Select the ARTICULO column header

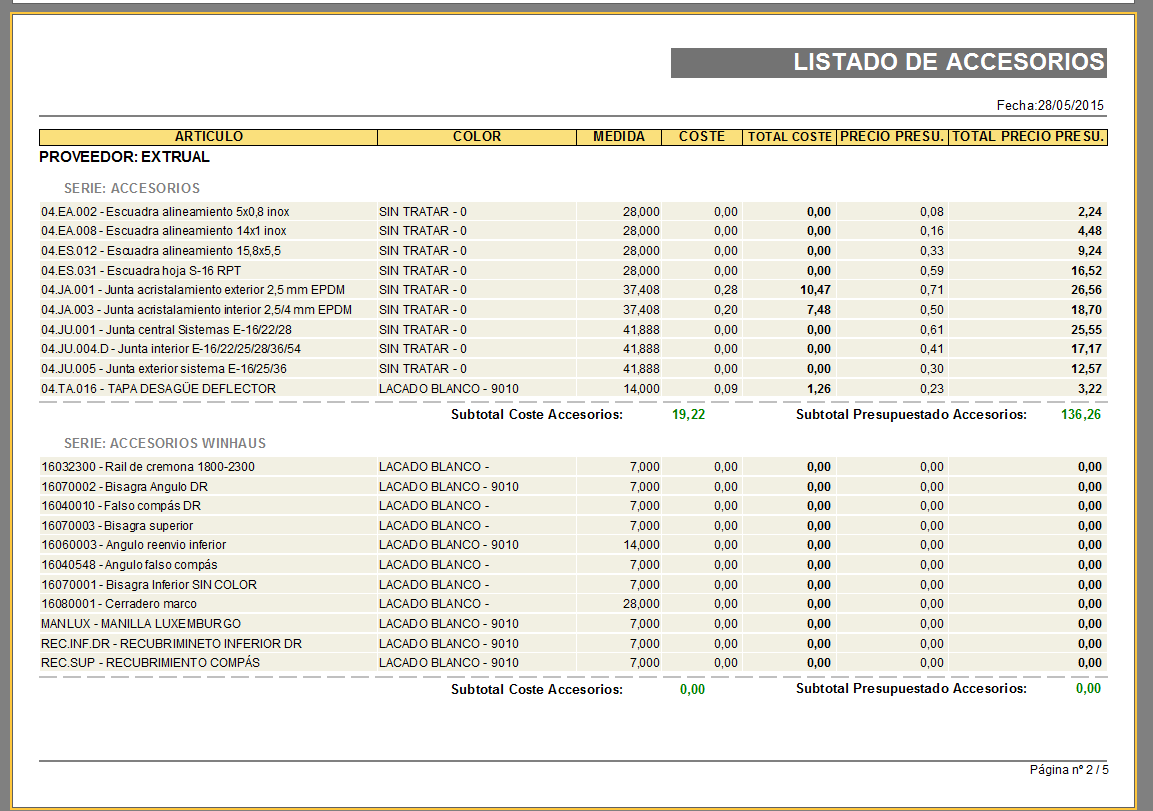pyautogui.click(x=209, y=137)
